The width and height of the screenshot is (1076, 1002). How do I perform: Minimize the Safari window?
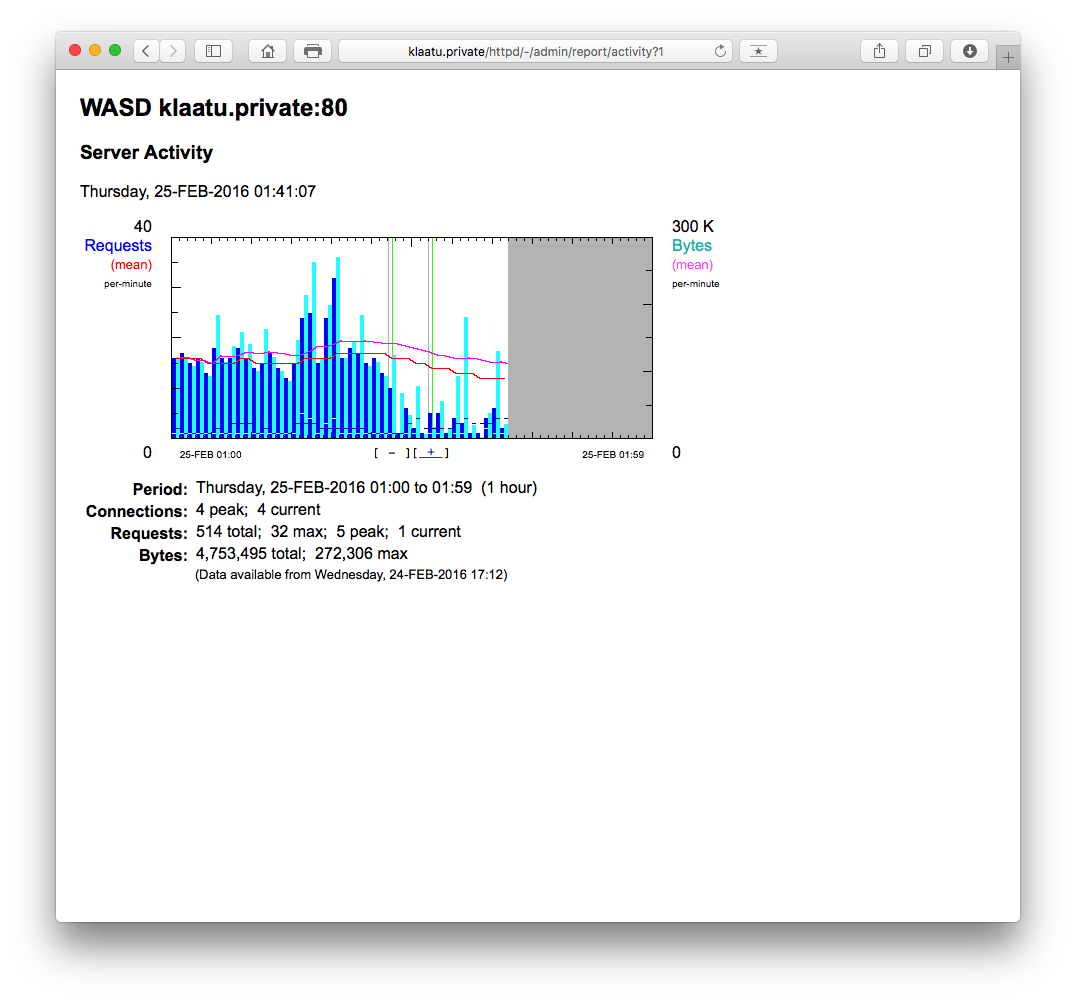(x=95, y=50)
